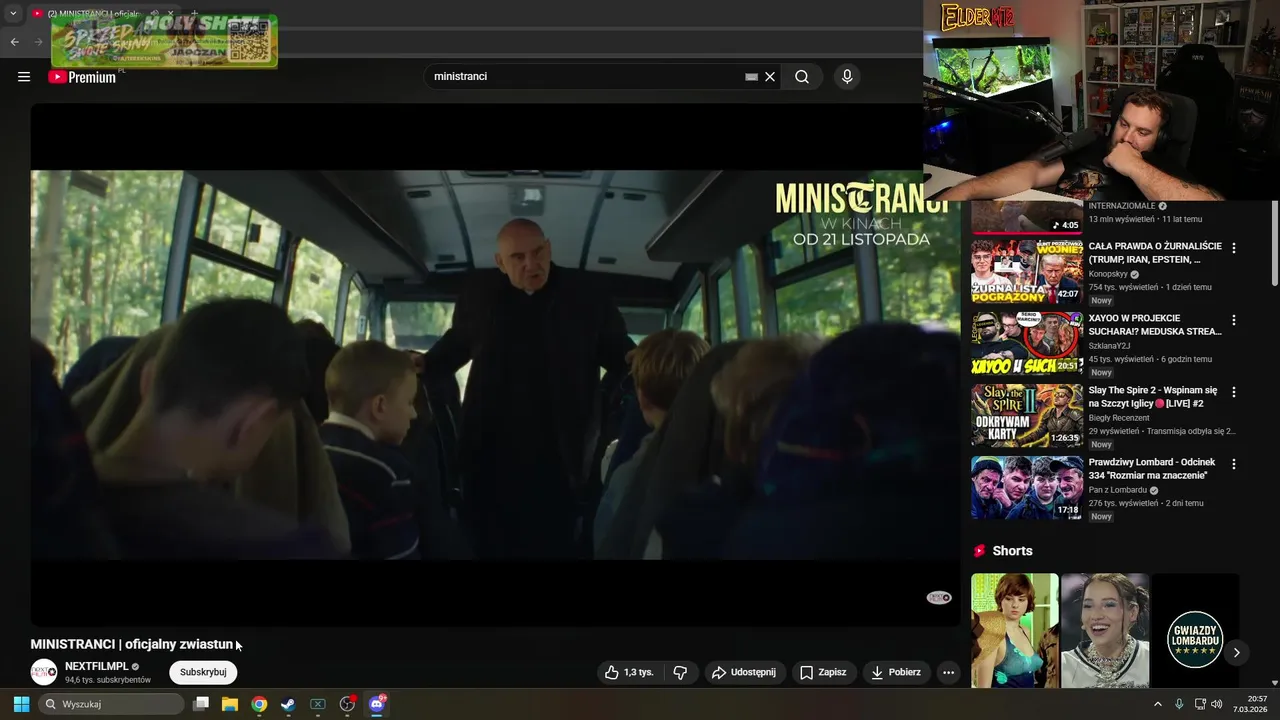Open Steam from the taskbar
This screenshot has height=720, width=1280.
pos(288,704)
